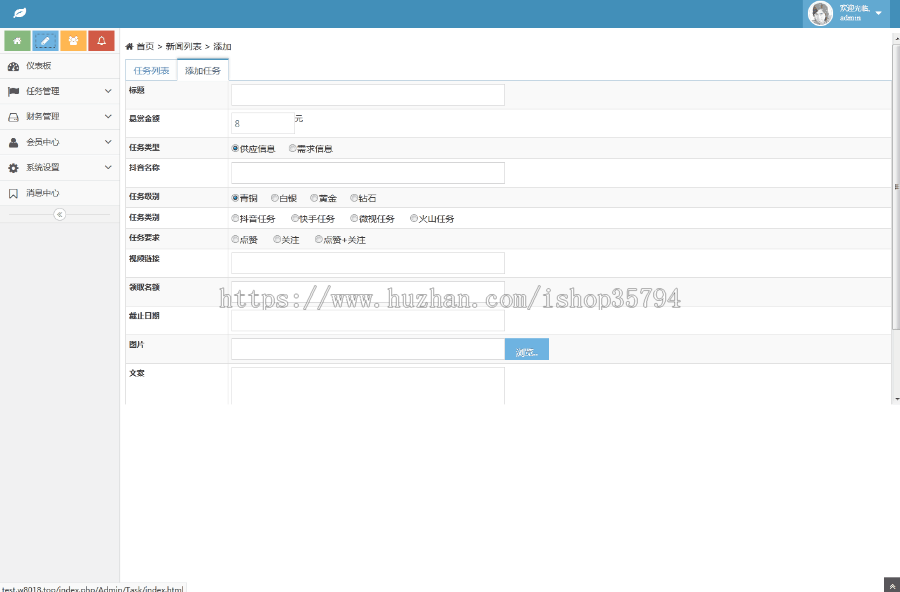Click the 领取名额 input field
The width and height of the screenshot is (900, 592).
pyautogui.click(x=368, y=292)
